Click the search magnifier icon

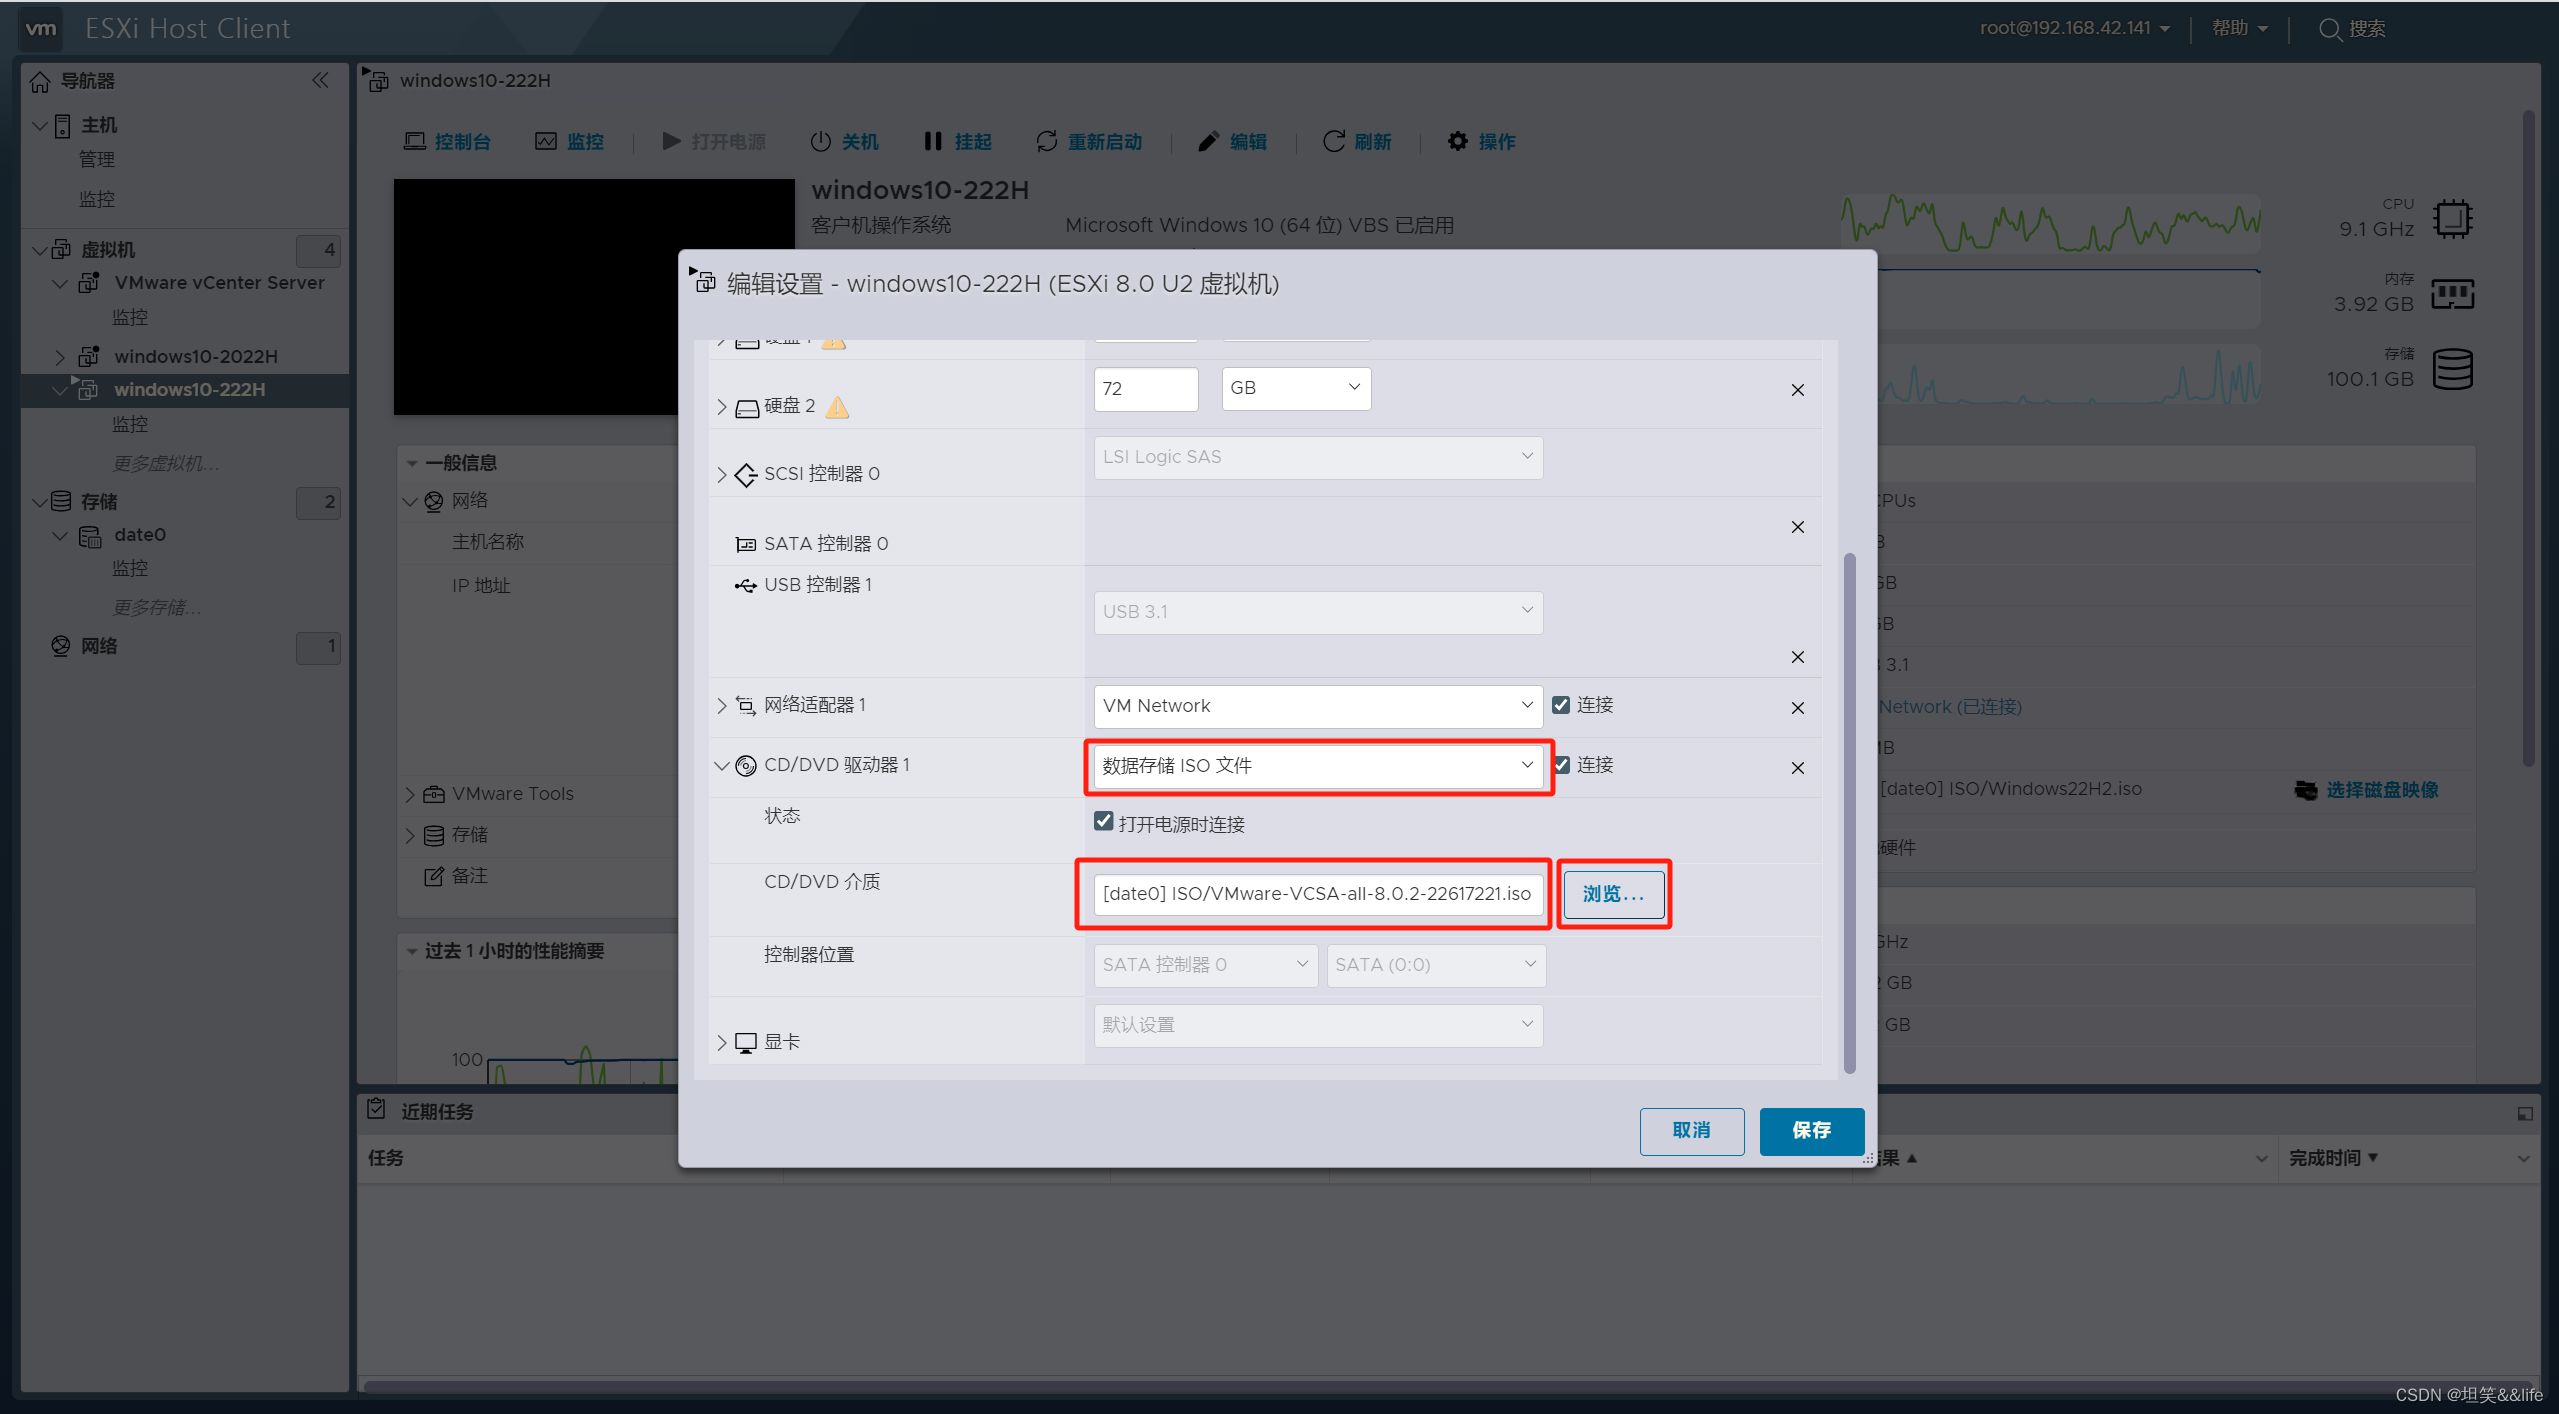pos(2329,29)
